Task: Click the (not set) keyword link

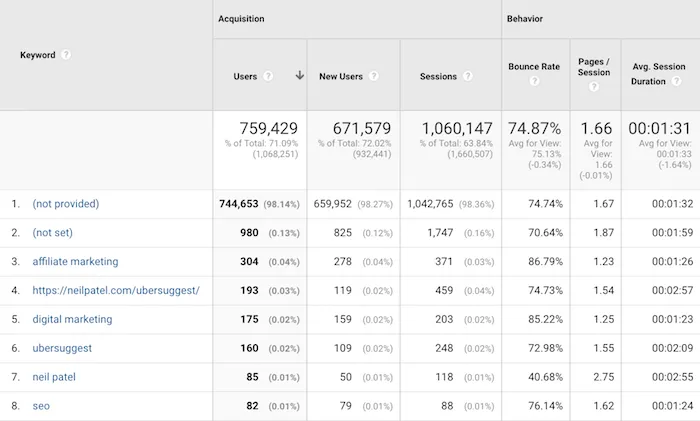Action: [52, 233]
